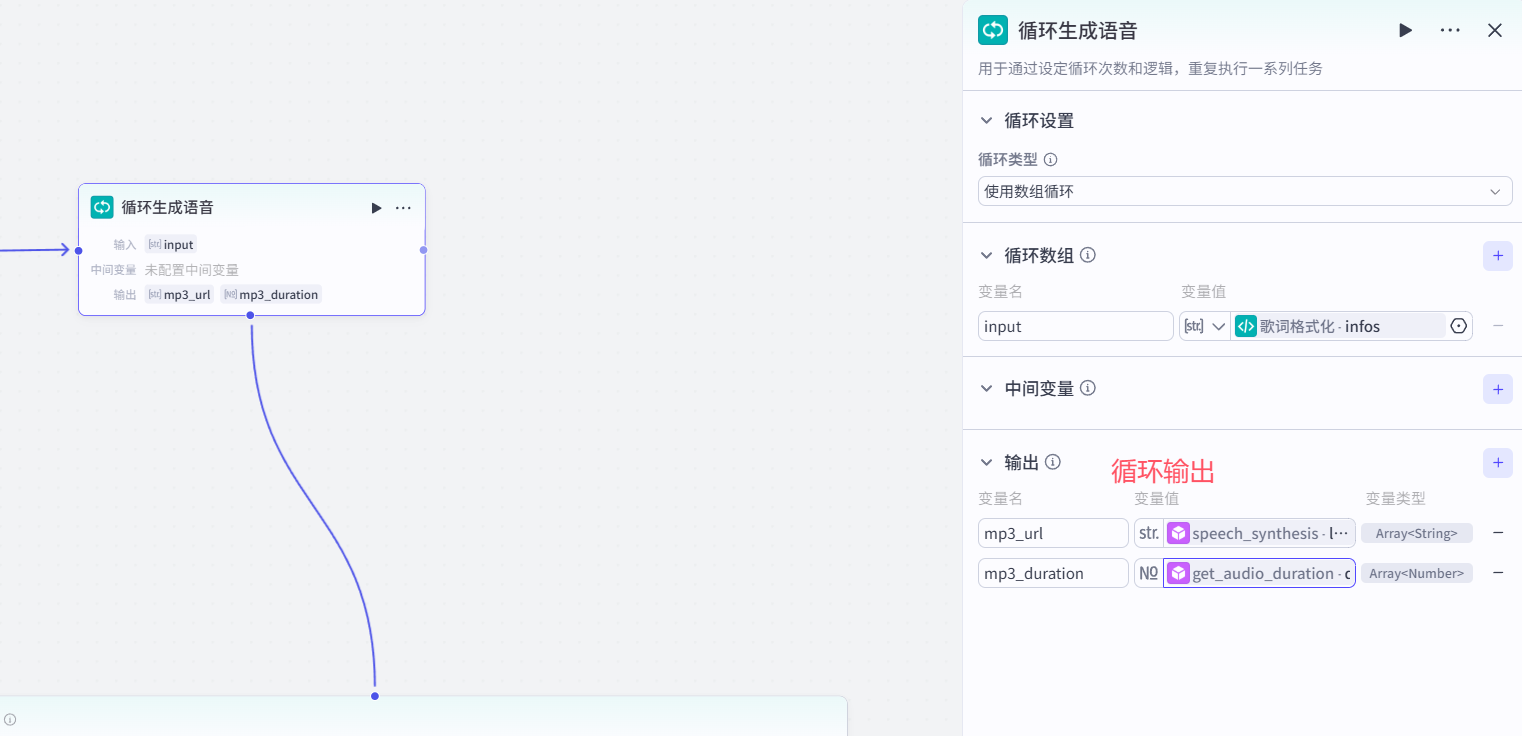Click the mp3_duration tag on canvas node
This screenshot has height=736, width=1522.
tap(271, 294)
